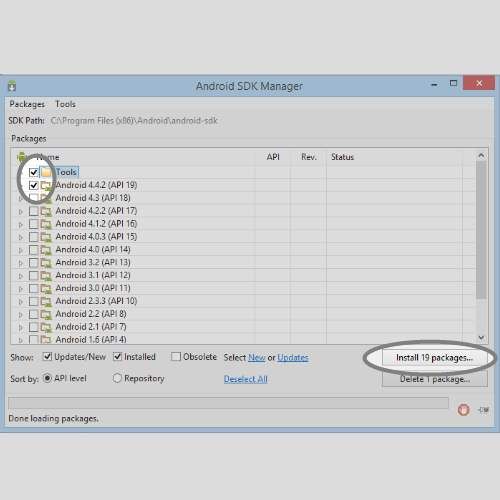Select sort by API level radio button
The height and width of the screenshot is (500, 500).
point(47,378)
